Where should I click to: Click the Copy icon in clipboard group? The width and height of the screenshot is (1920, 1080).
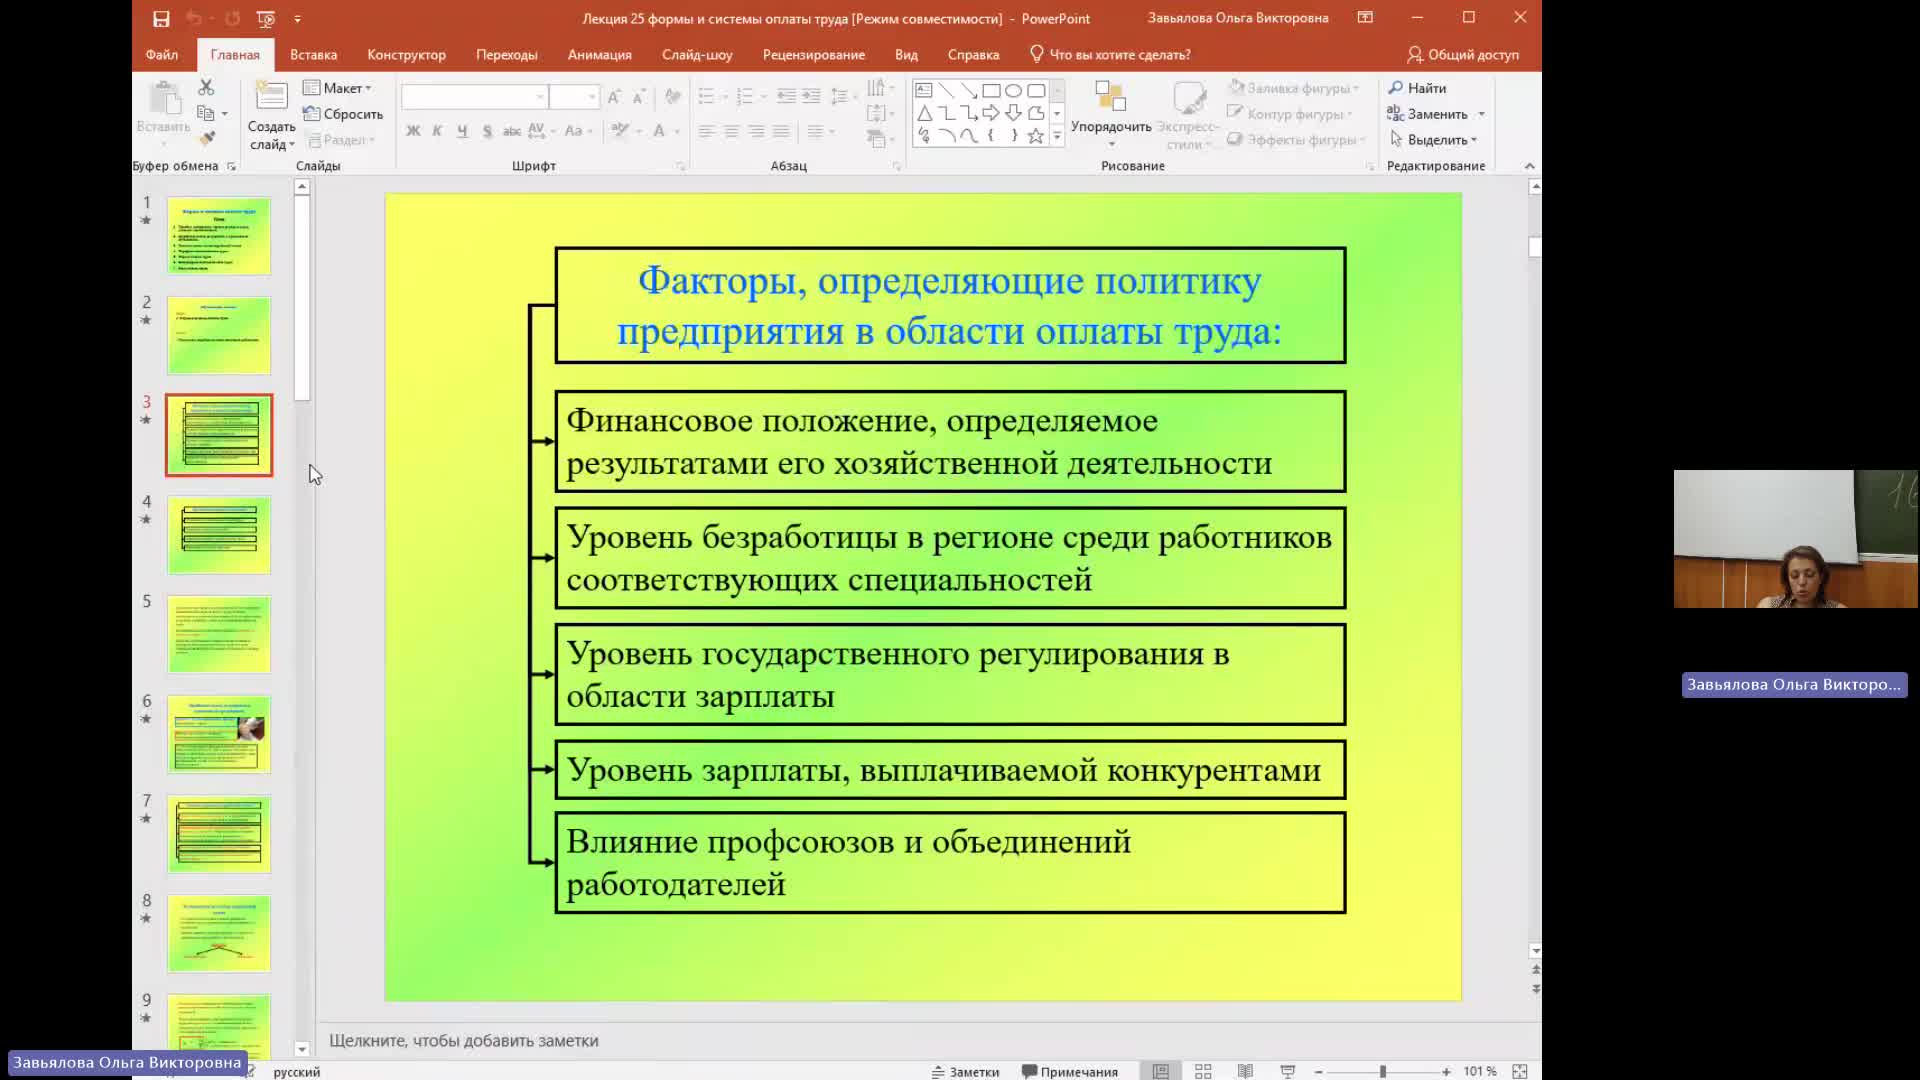point(206,113)
